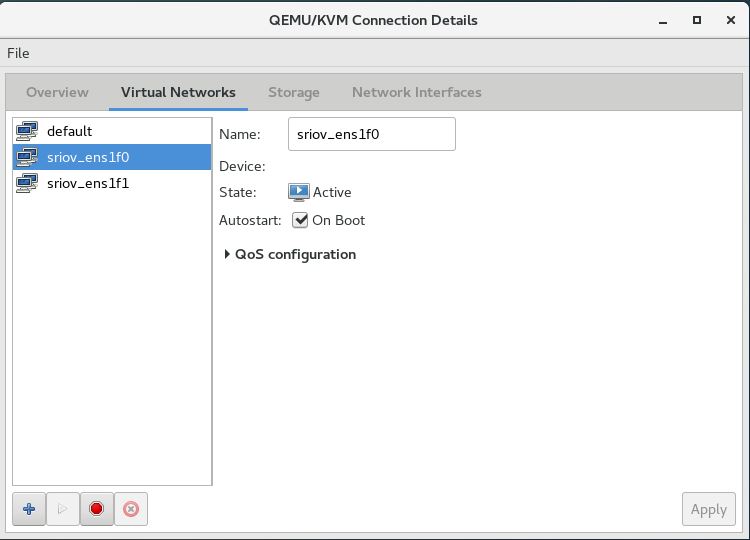Expand the QoS configuration section
The width and height of the screenshot is (750, 540).
290,254
